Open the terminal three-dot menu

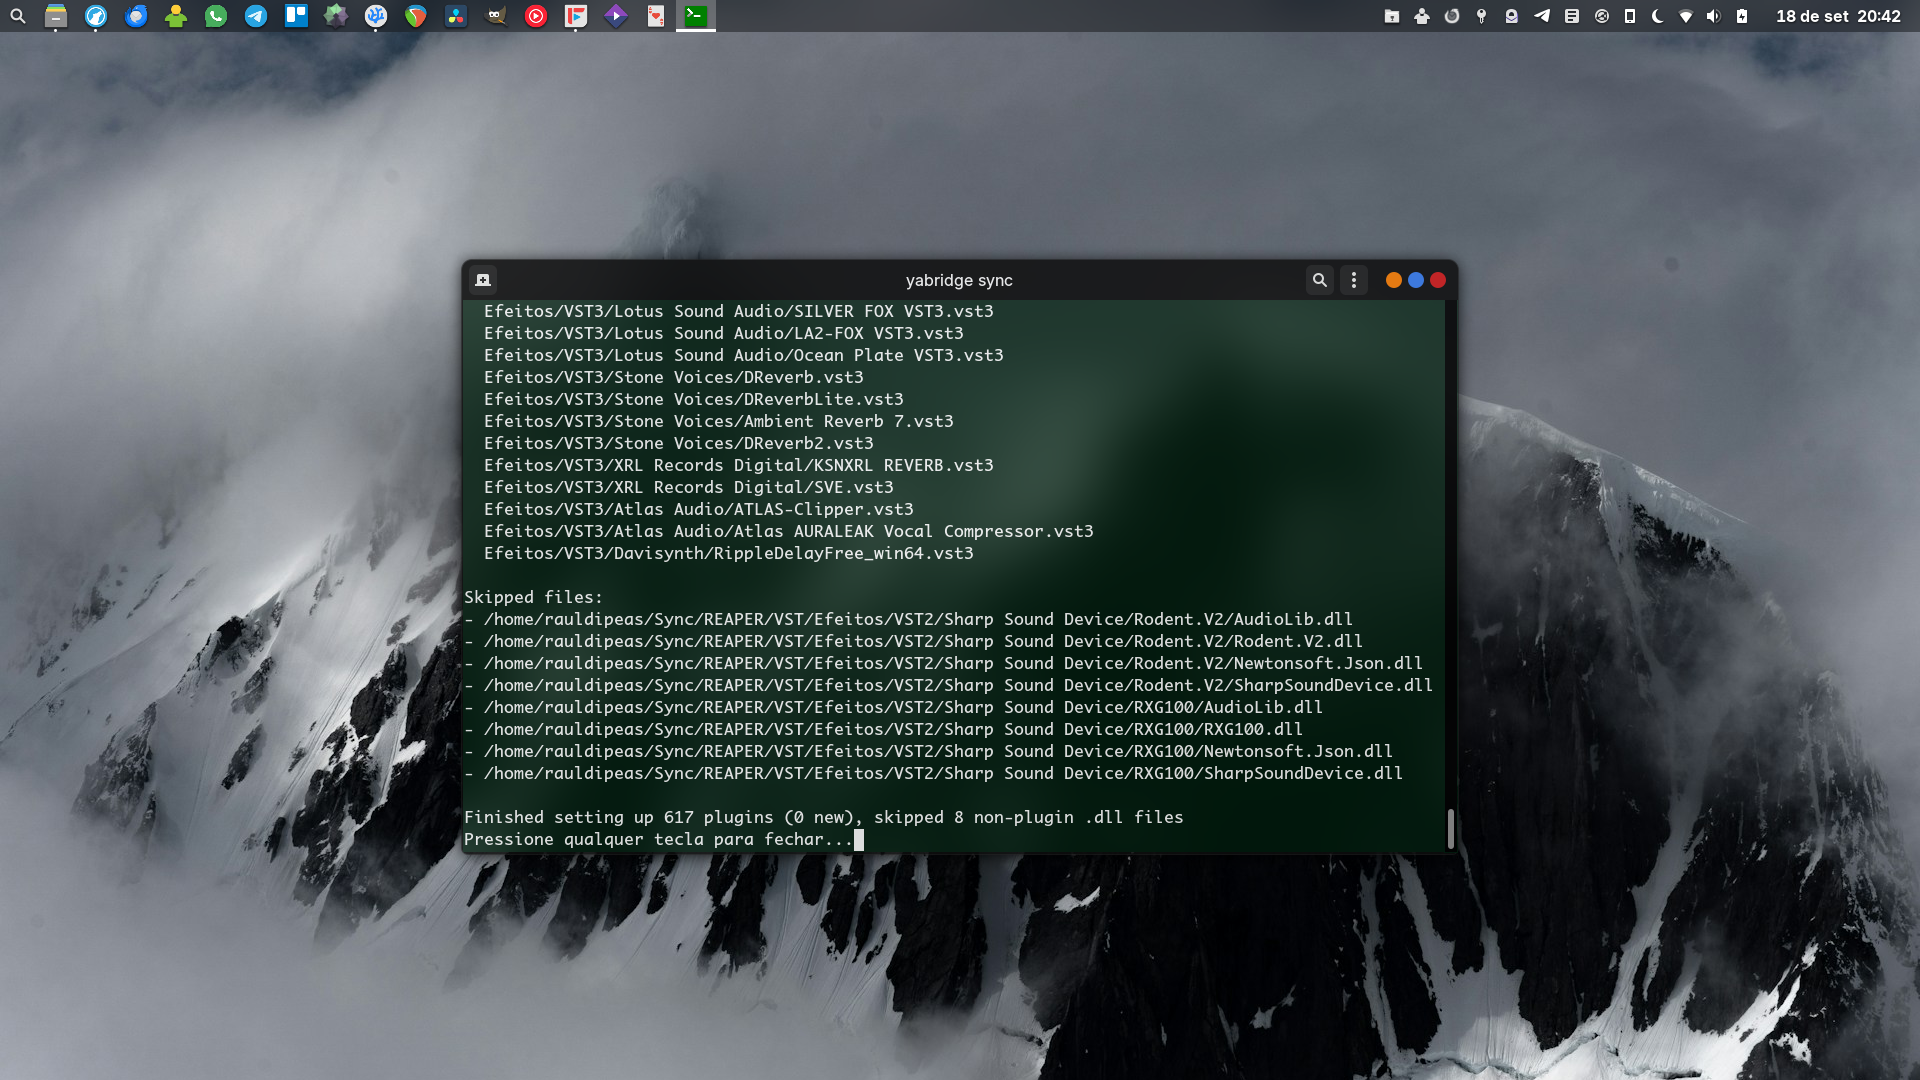[1354, 280]
